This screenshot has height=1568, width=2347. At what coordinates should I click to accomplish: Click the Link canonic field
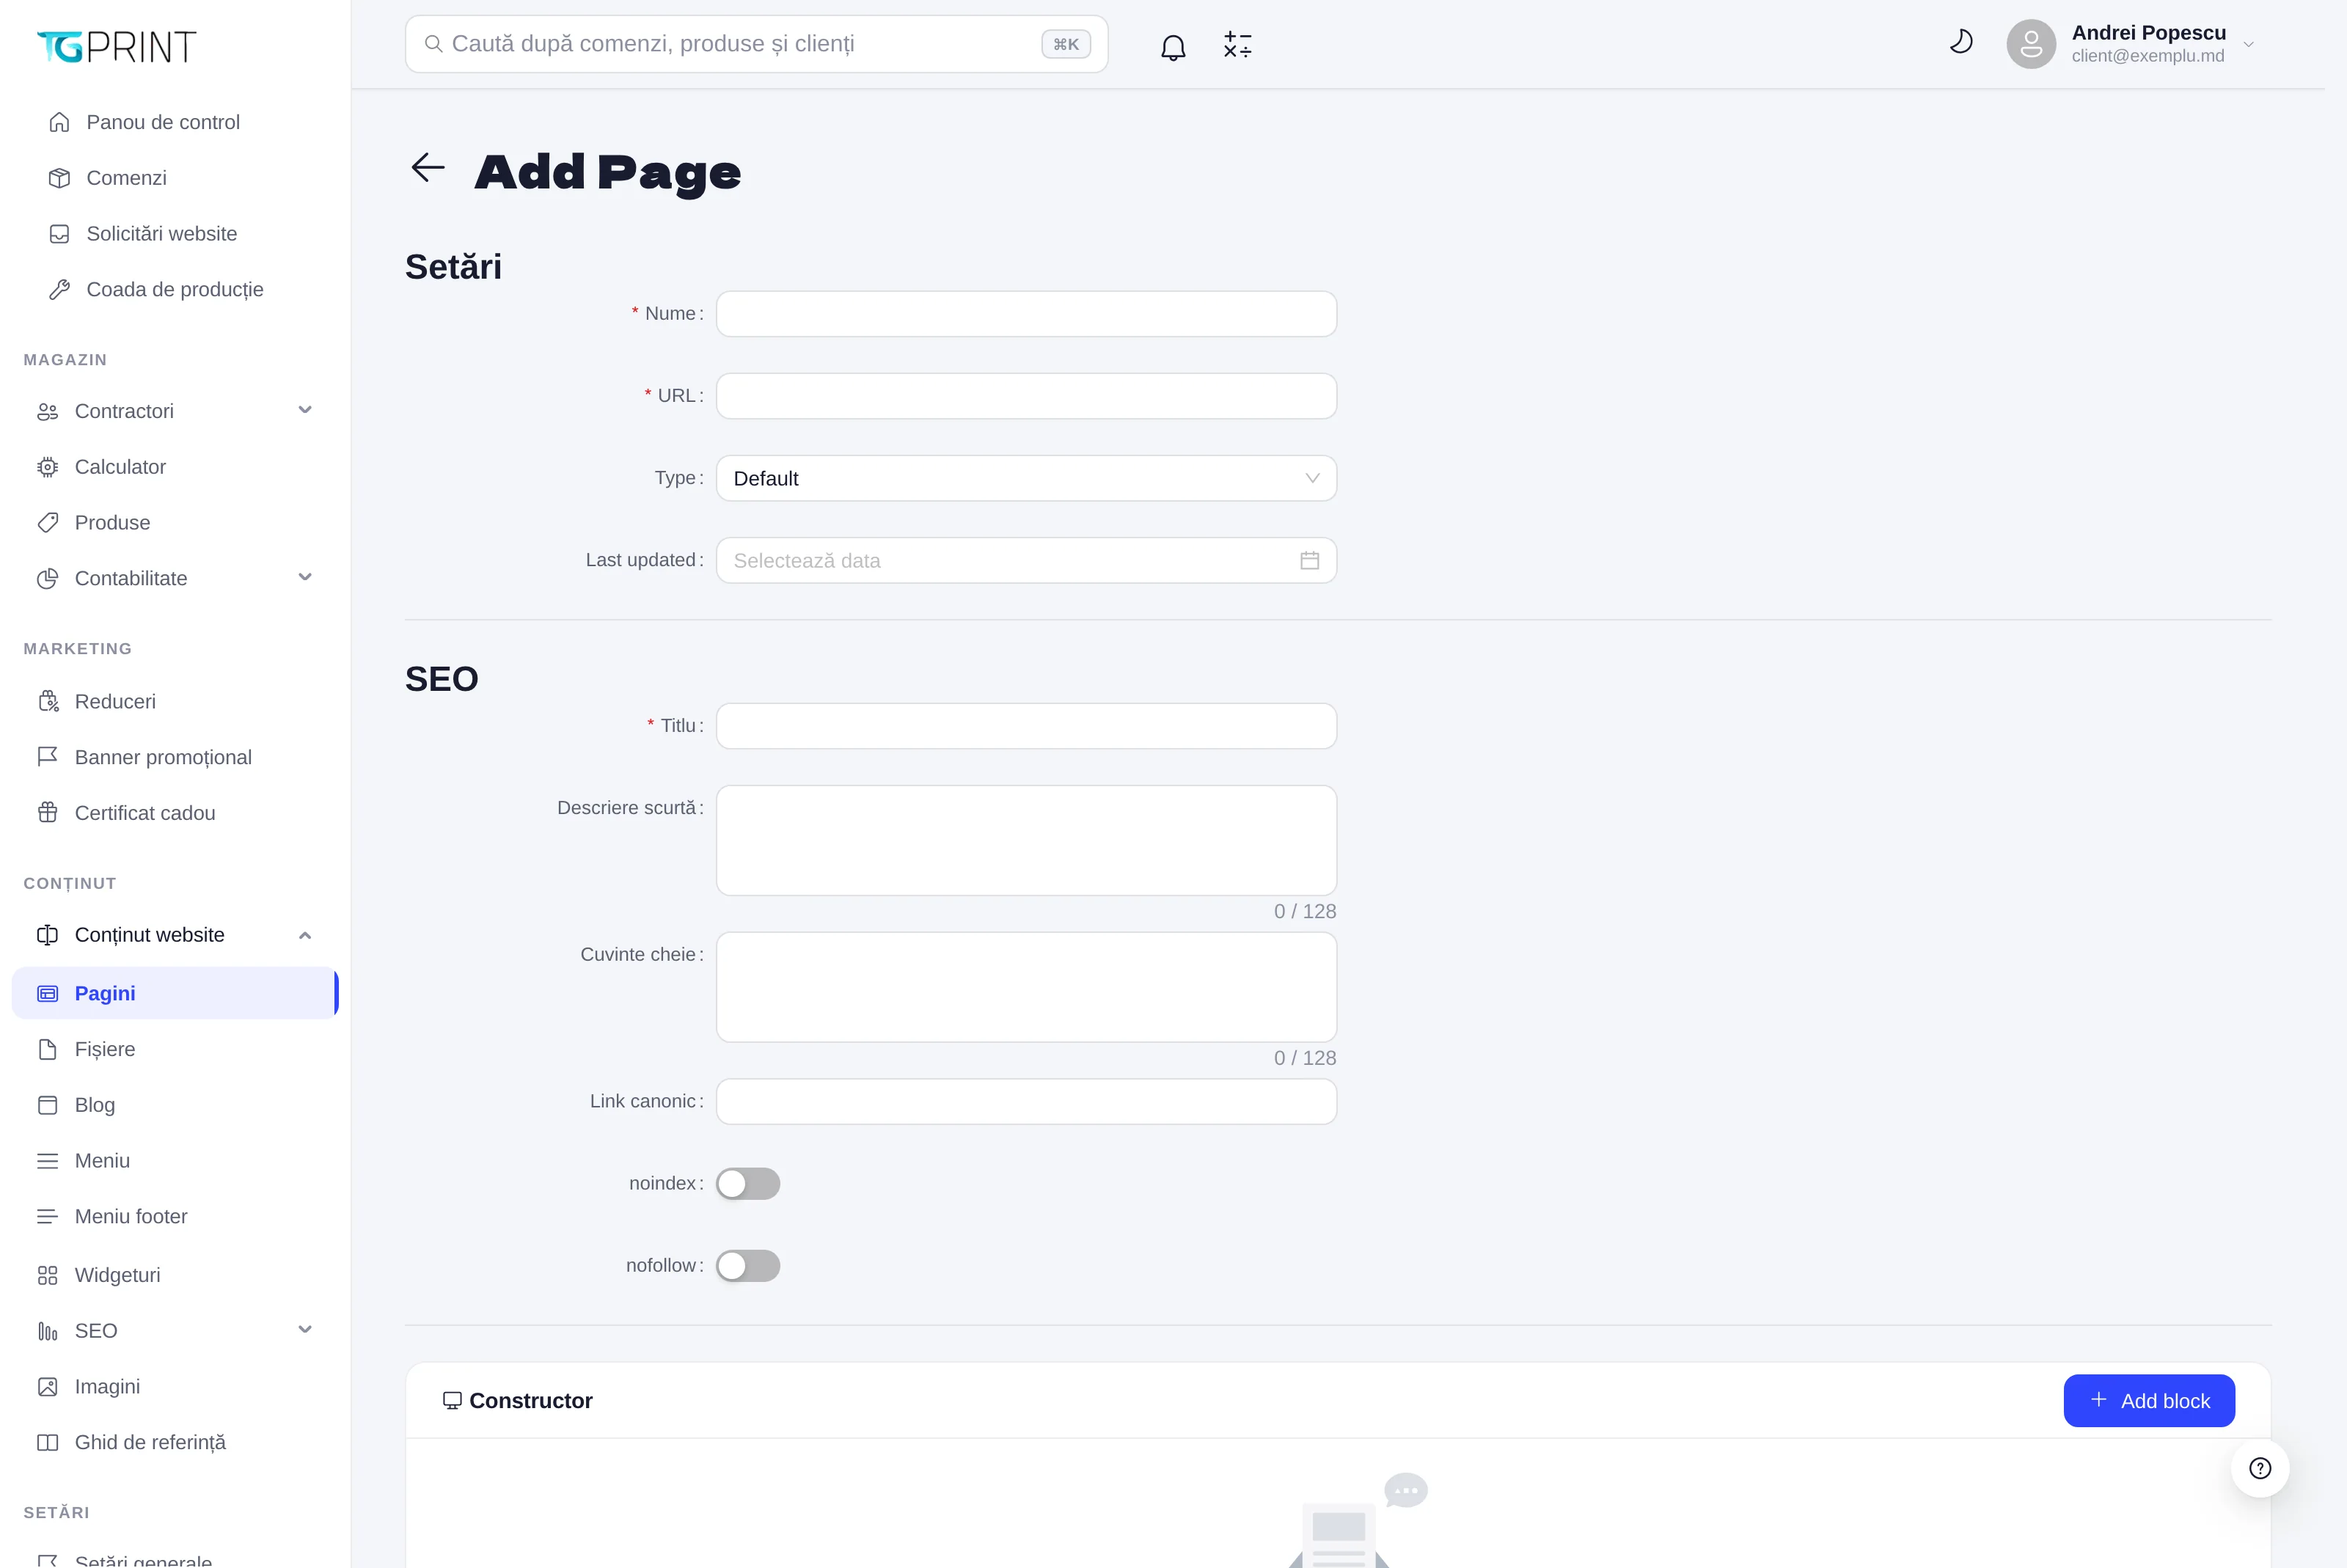point(1026,1101)
